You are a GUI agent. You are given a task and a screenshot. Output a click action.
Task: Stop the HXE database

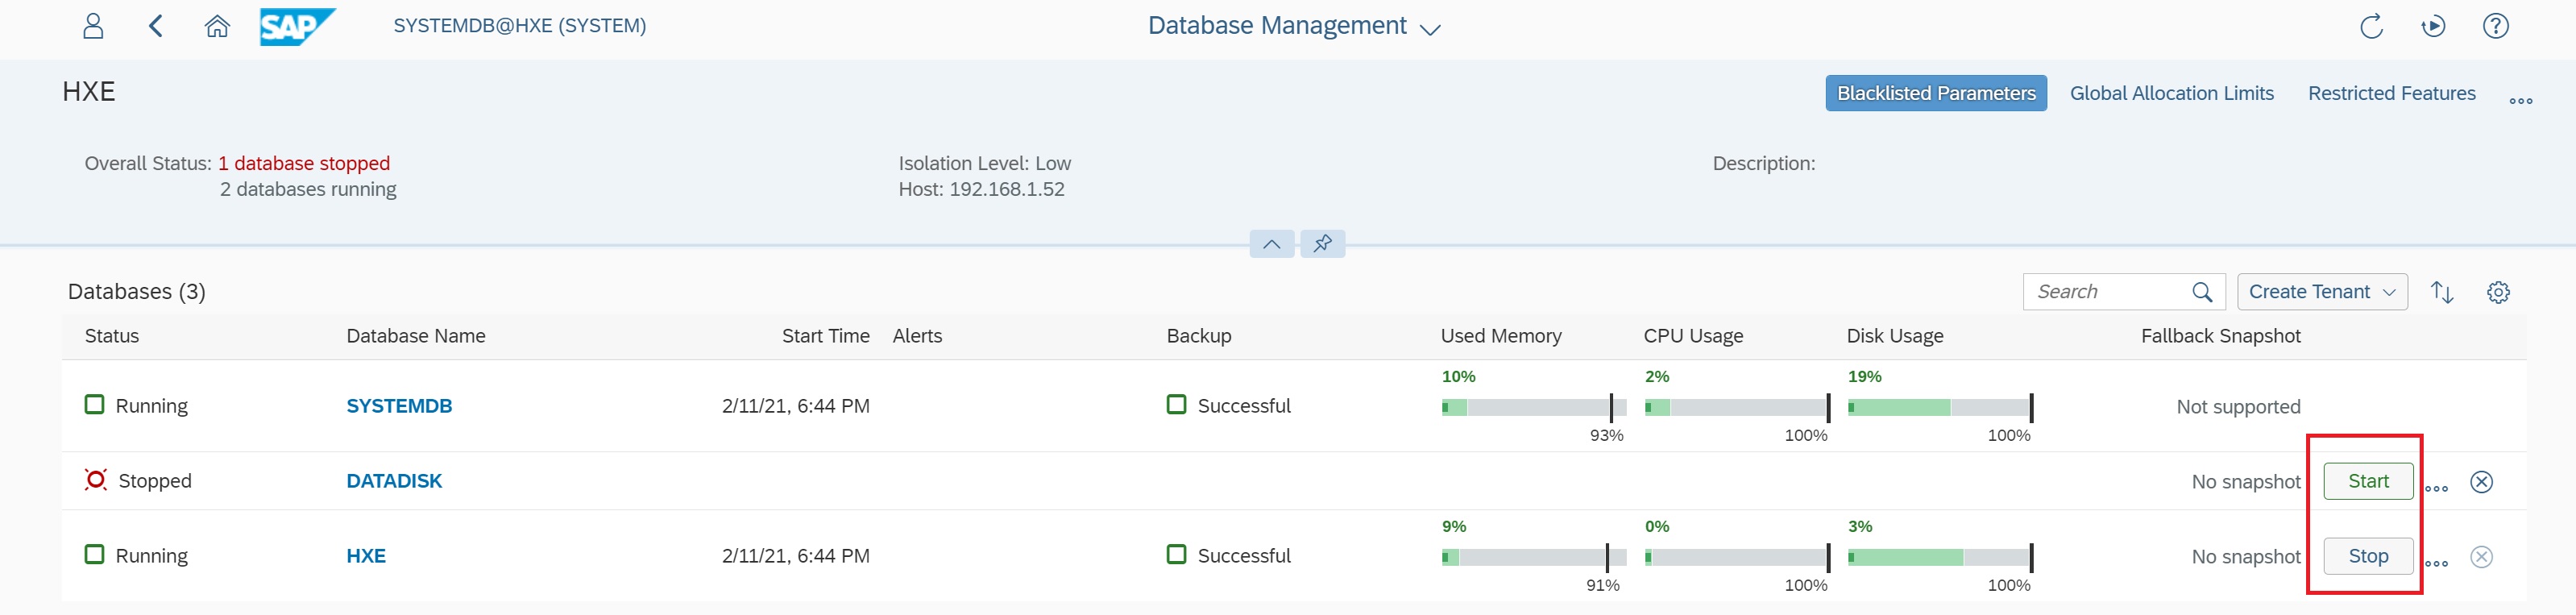click(2368, 556)
